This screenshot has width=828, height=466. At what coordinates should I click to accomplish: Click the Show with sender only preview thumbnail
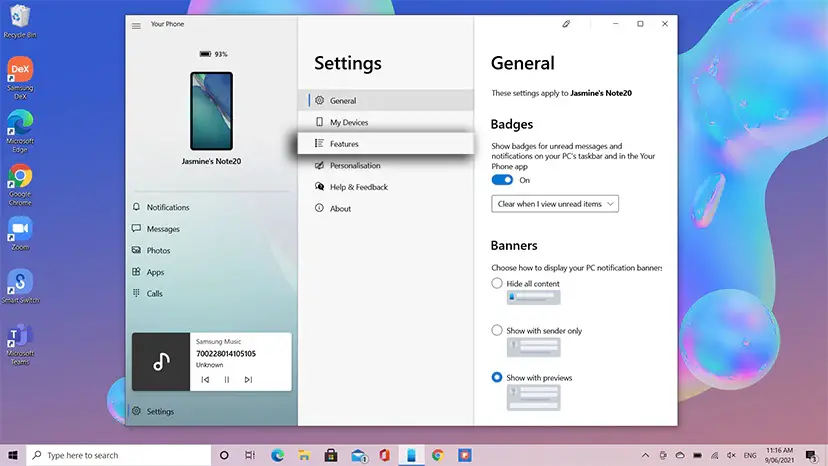(533, 347)
